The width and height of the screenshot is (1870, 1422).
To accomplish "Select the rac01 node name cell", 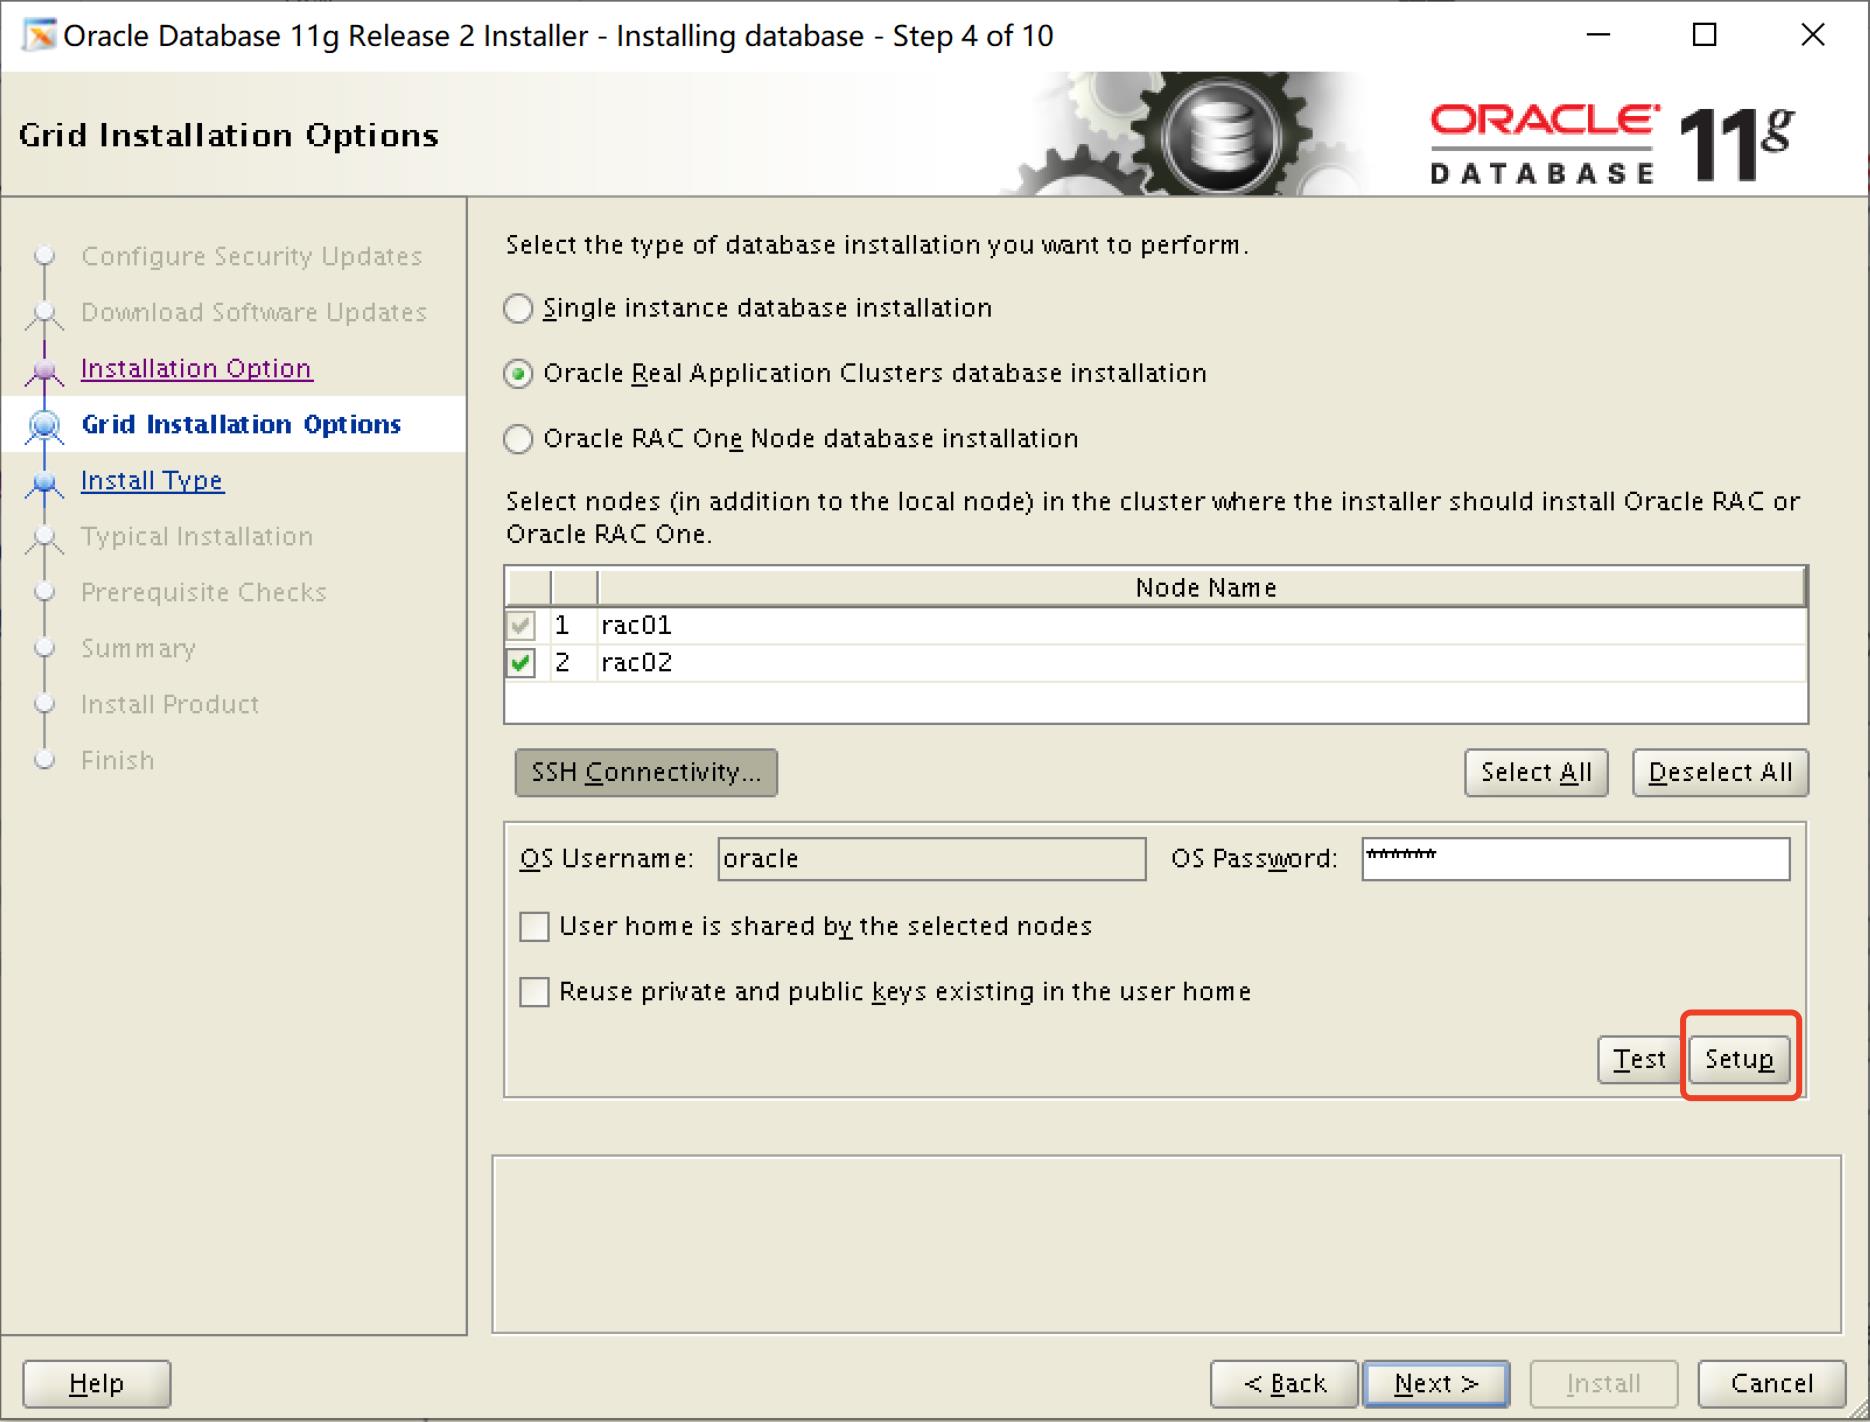I will (1203, 625).
